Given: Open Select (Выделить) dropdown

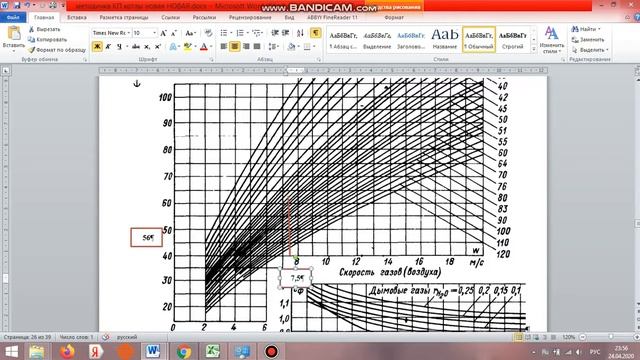Looking at the screenshot, I should point(607,50).
